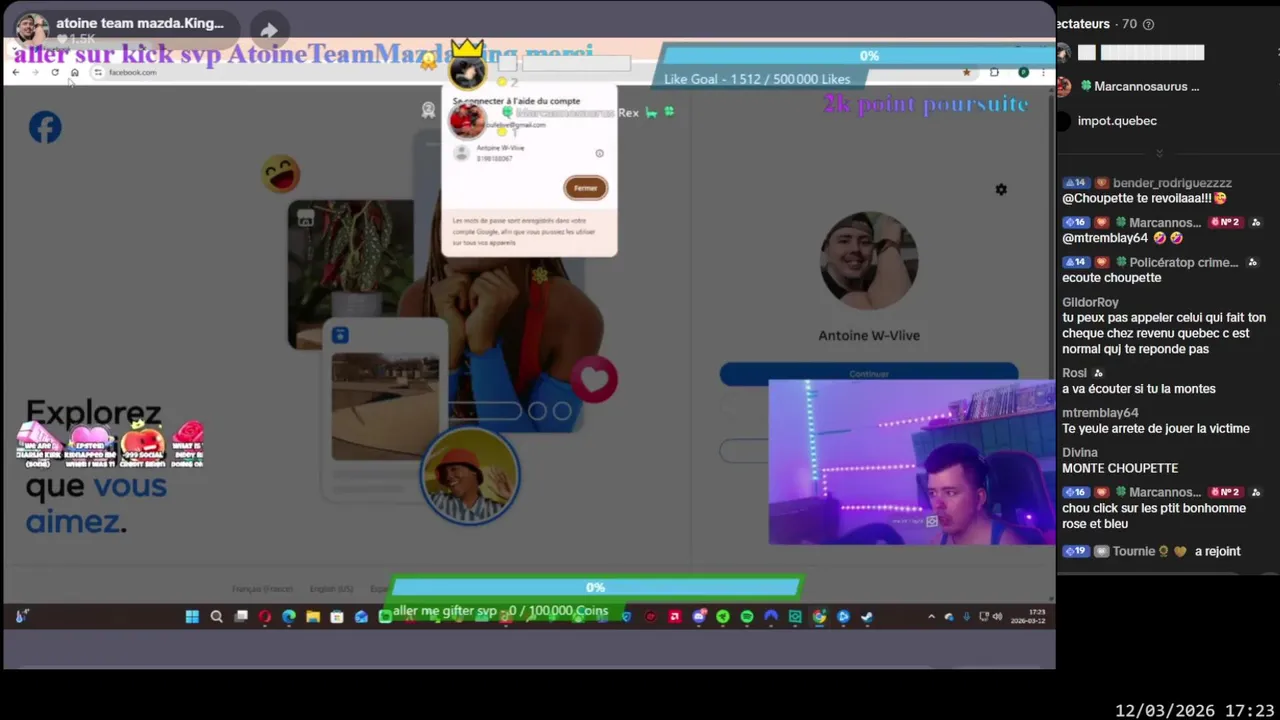
Task: Click the laughing emoji on Facebook collage
Action: pyautogui.click(x=280, y=174)
